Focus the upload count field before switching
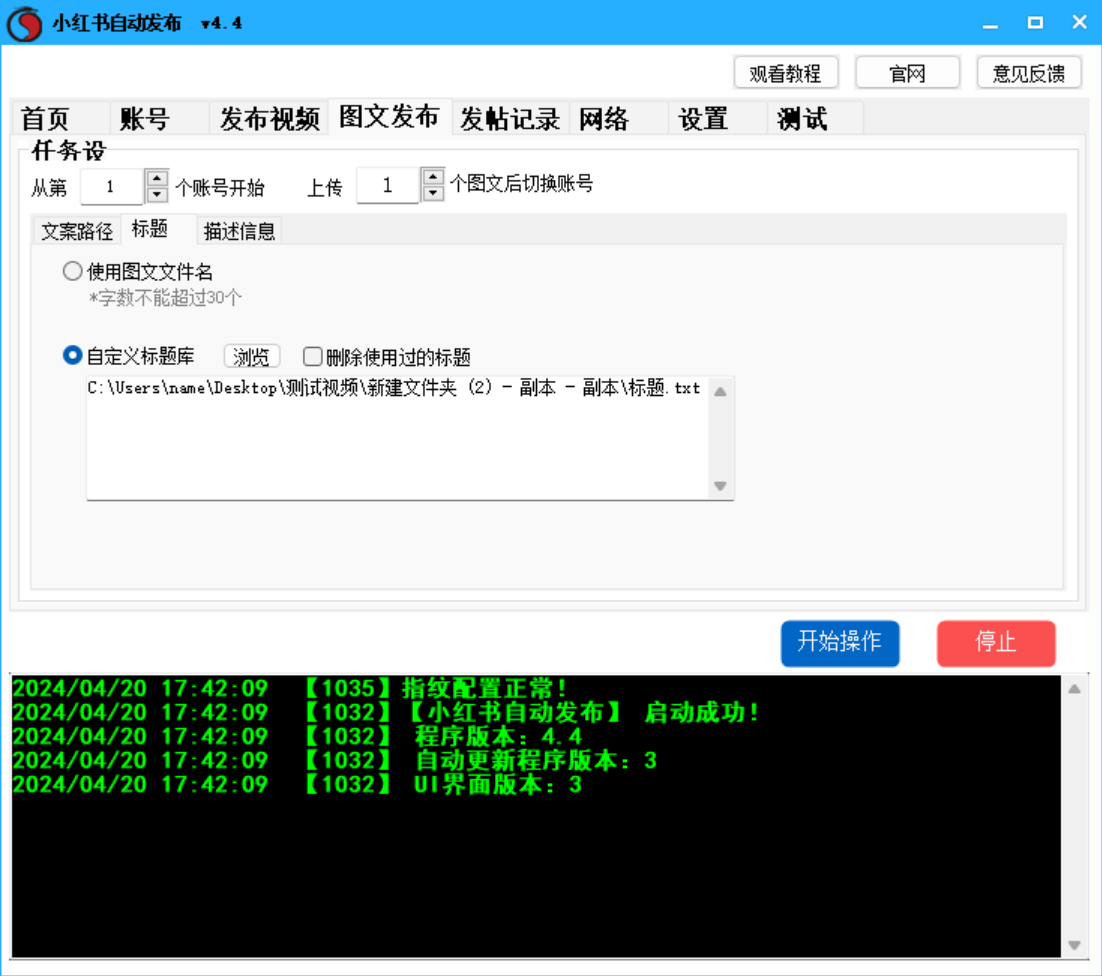The height and width of the screenshot is (976, 1102). tap(388, 186)
